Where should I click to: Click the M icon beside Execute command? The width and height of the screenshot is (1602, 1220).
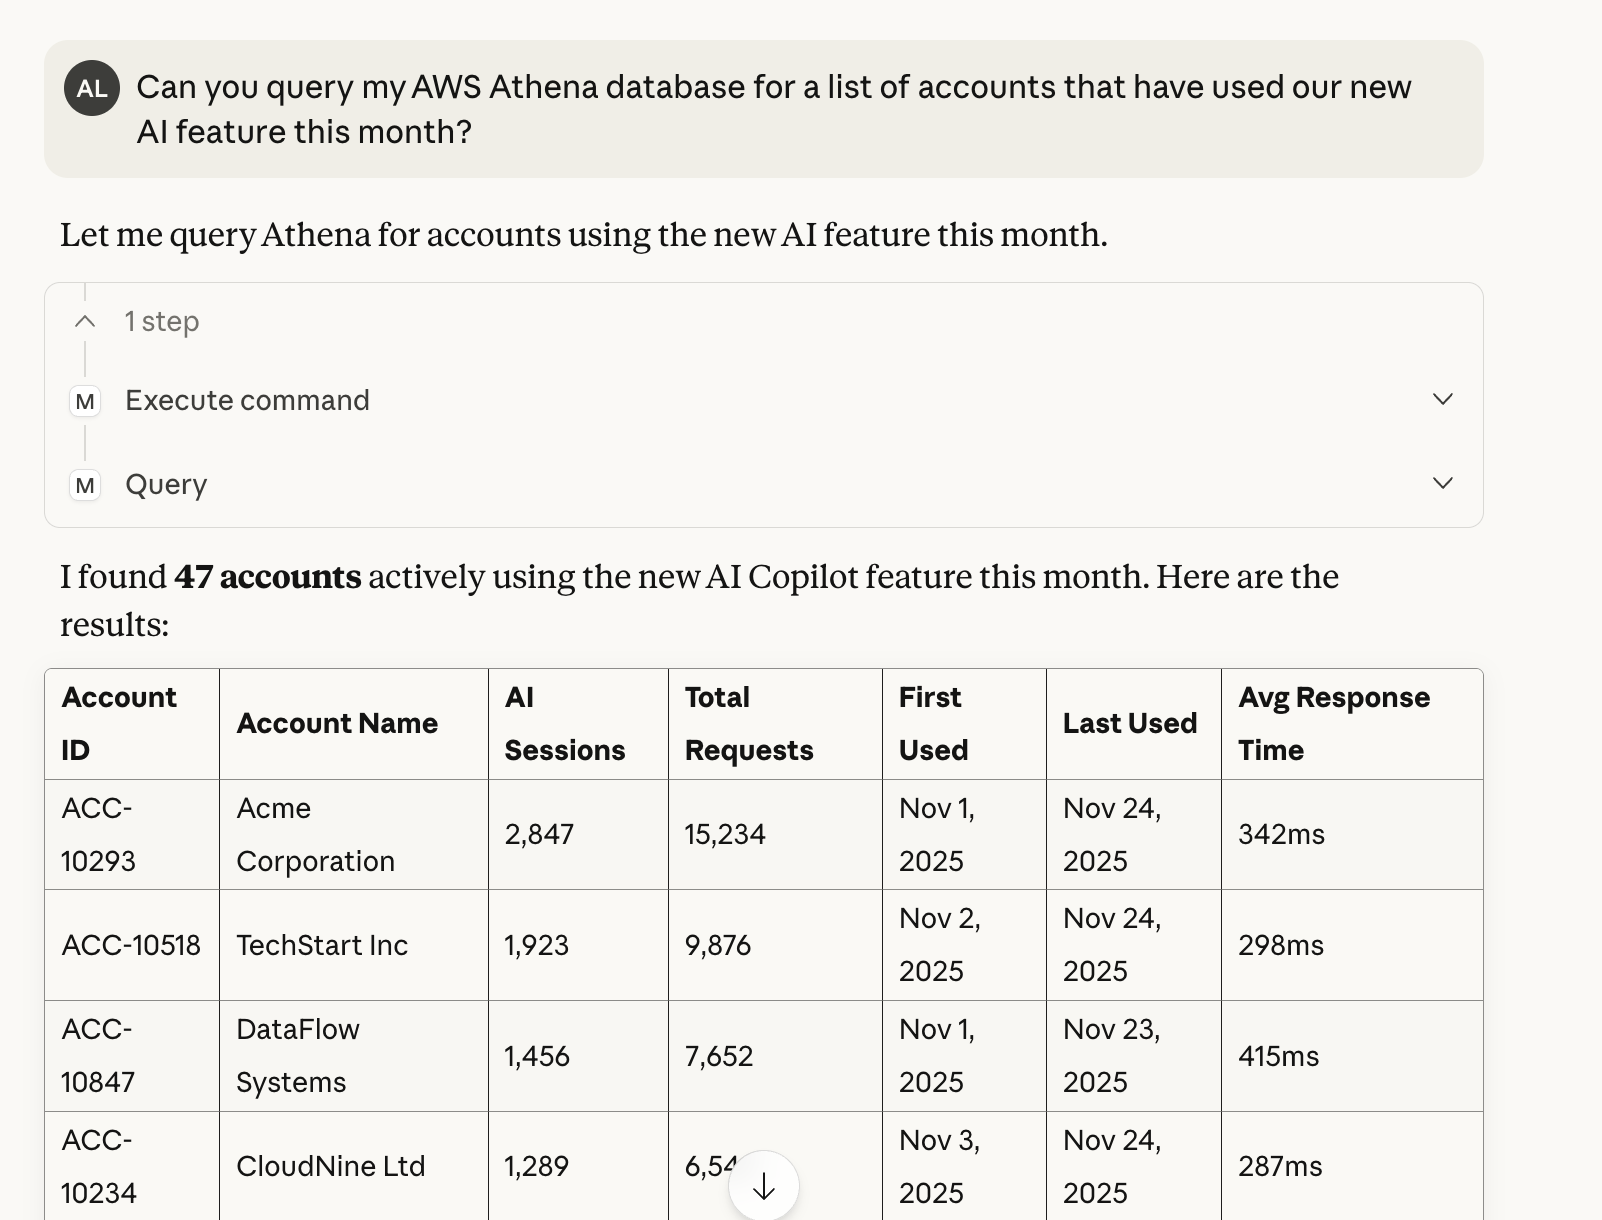click(85, 400)
